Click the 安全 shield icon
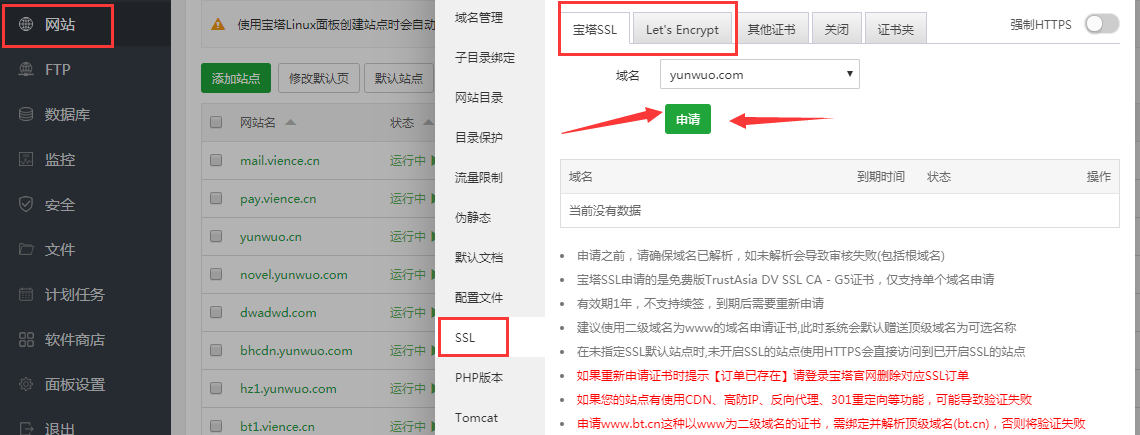The width and height of the screenshot is (1140, 435). point(26,205)
